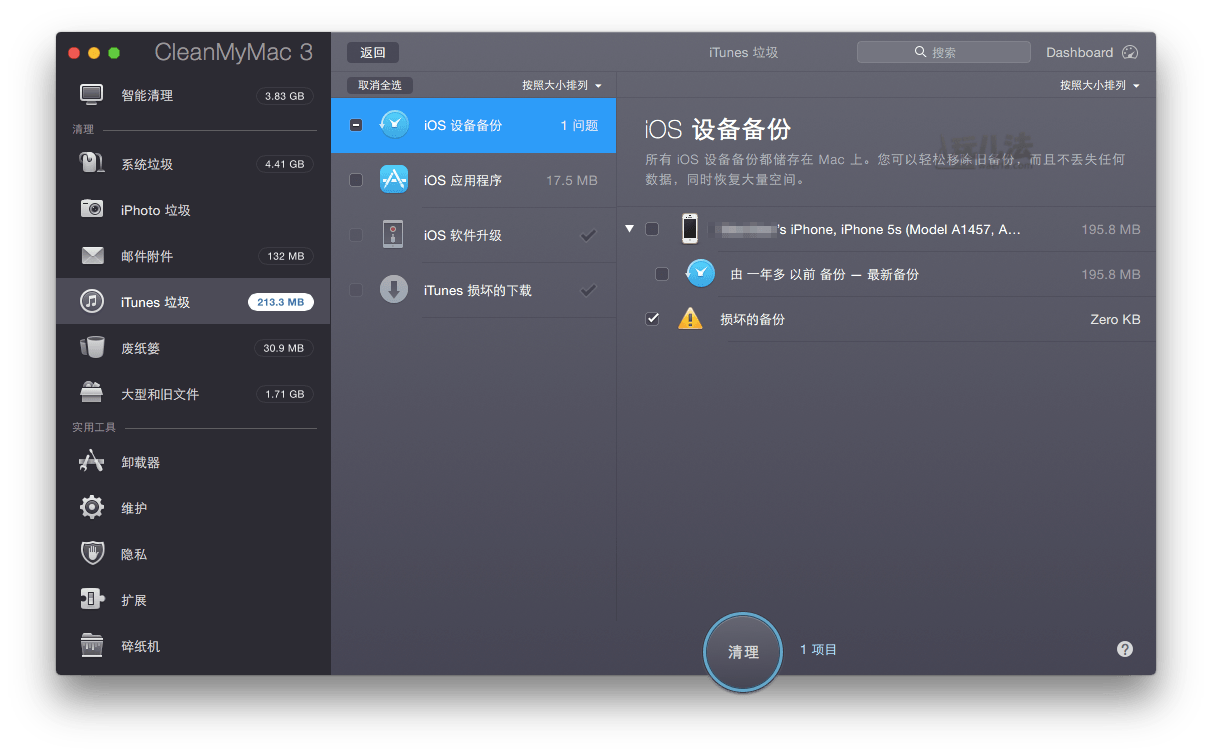Click the 取消全选 button
This screenshot has width=1212, height=755.
(380, 86)
